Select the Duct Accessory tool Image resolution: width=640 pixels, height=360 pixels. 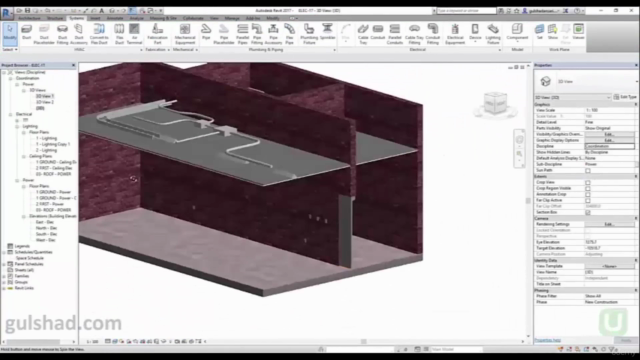(79, 33)
